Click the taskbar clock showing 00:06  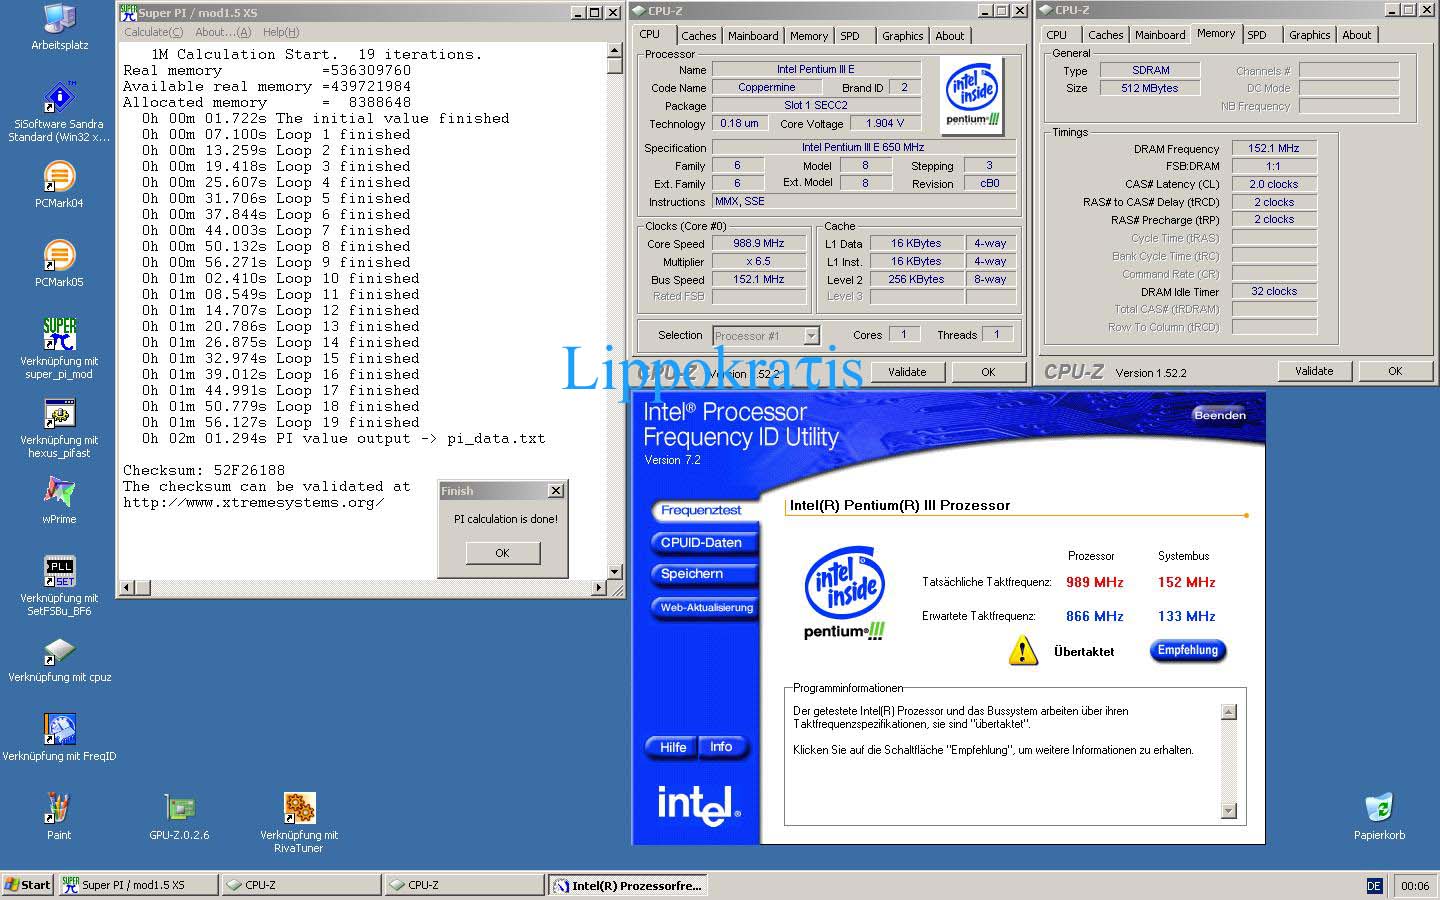(1415, 886)
